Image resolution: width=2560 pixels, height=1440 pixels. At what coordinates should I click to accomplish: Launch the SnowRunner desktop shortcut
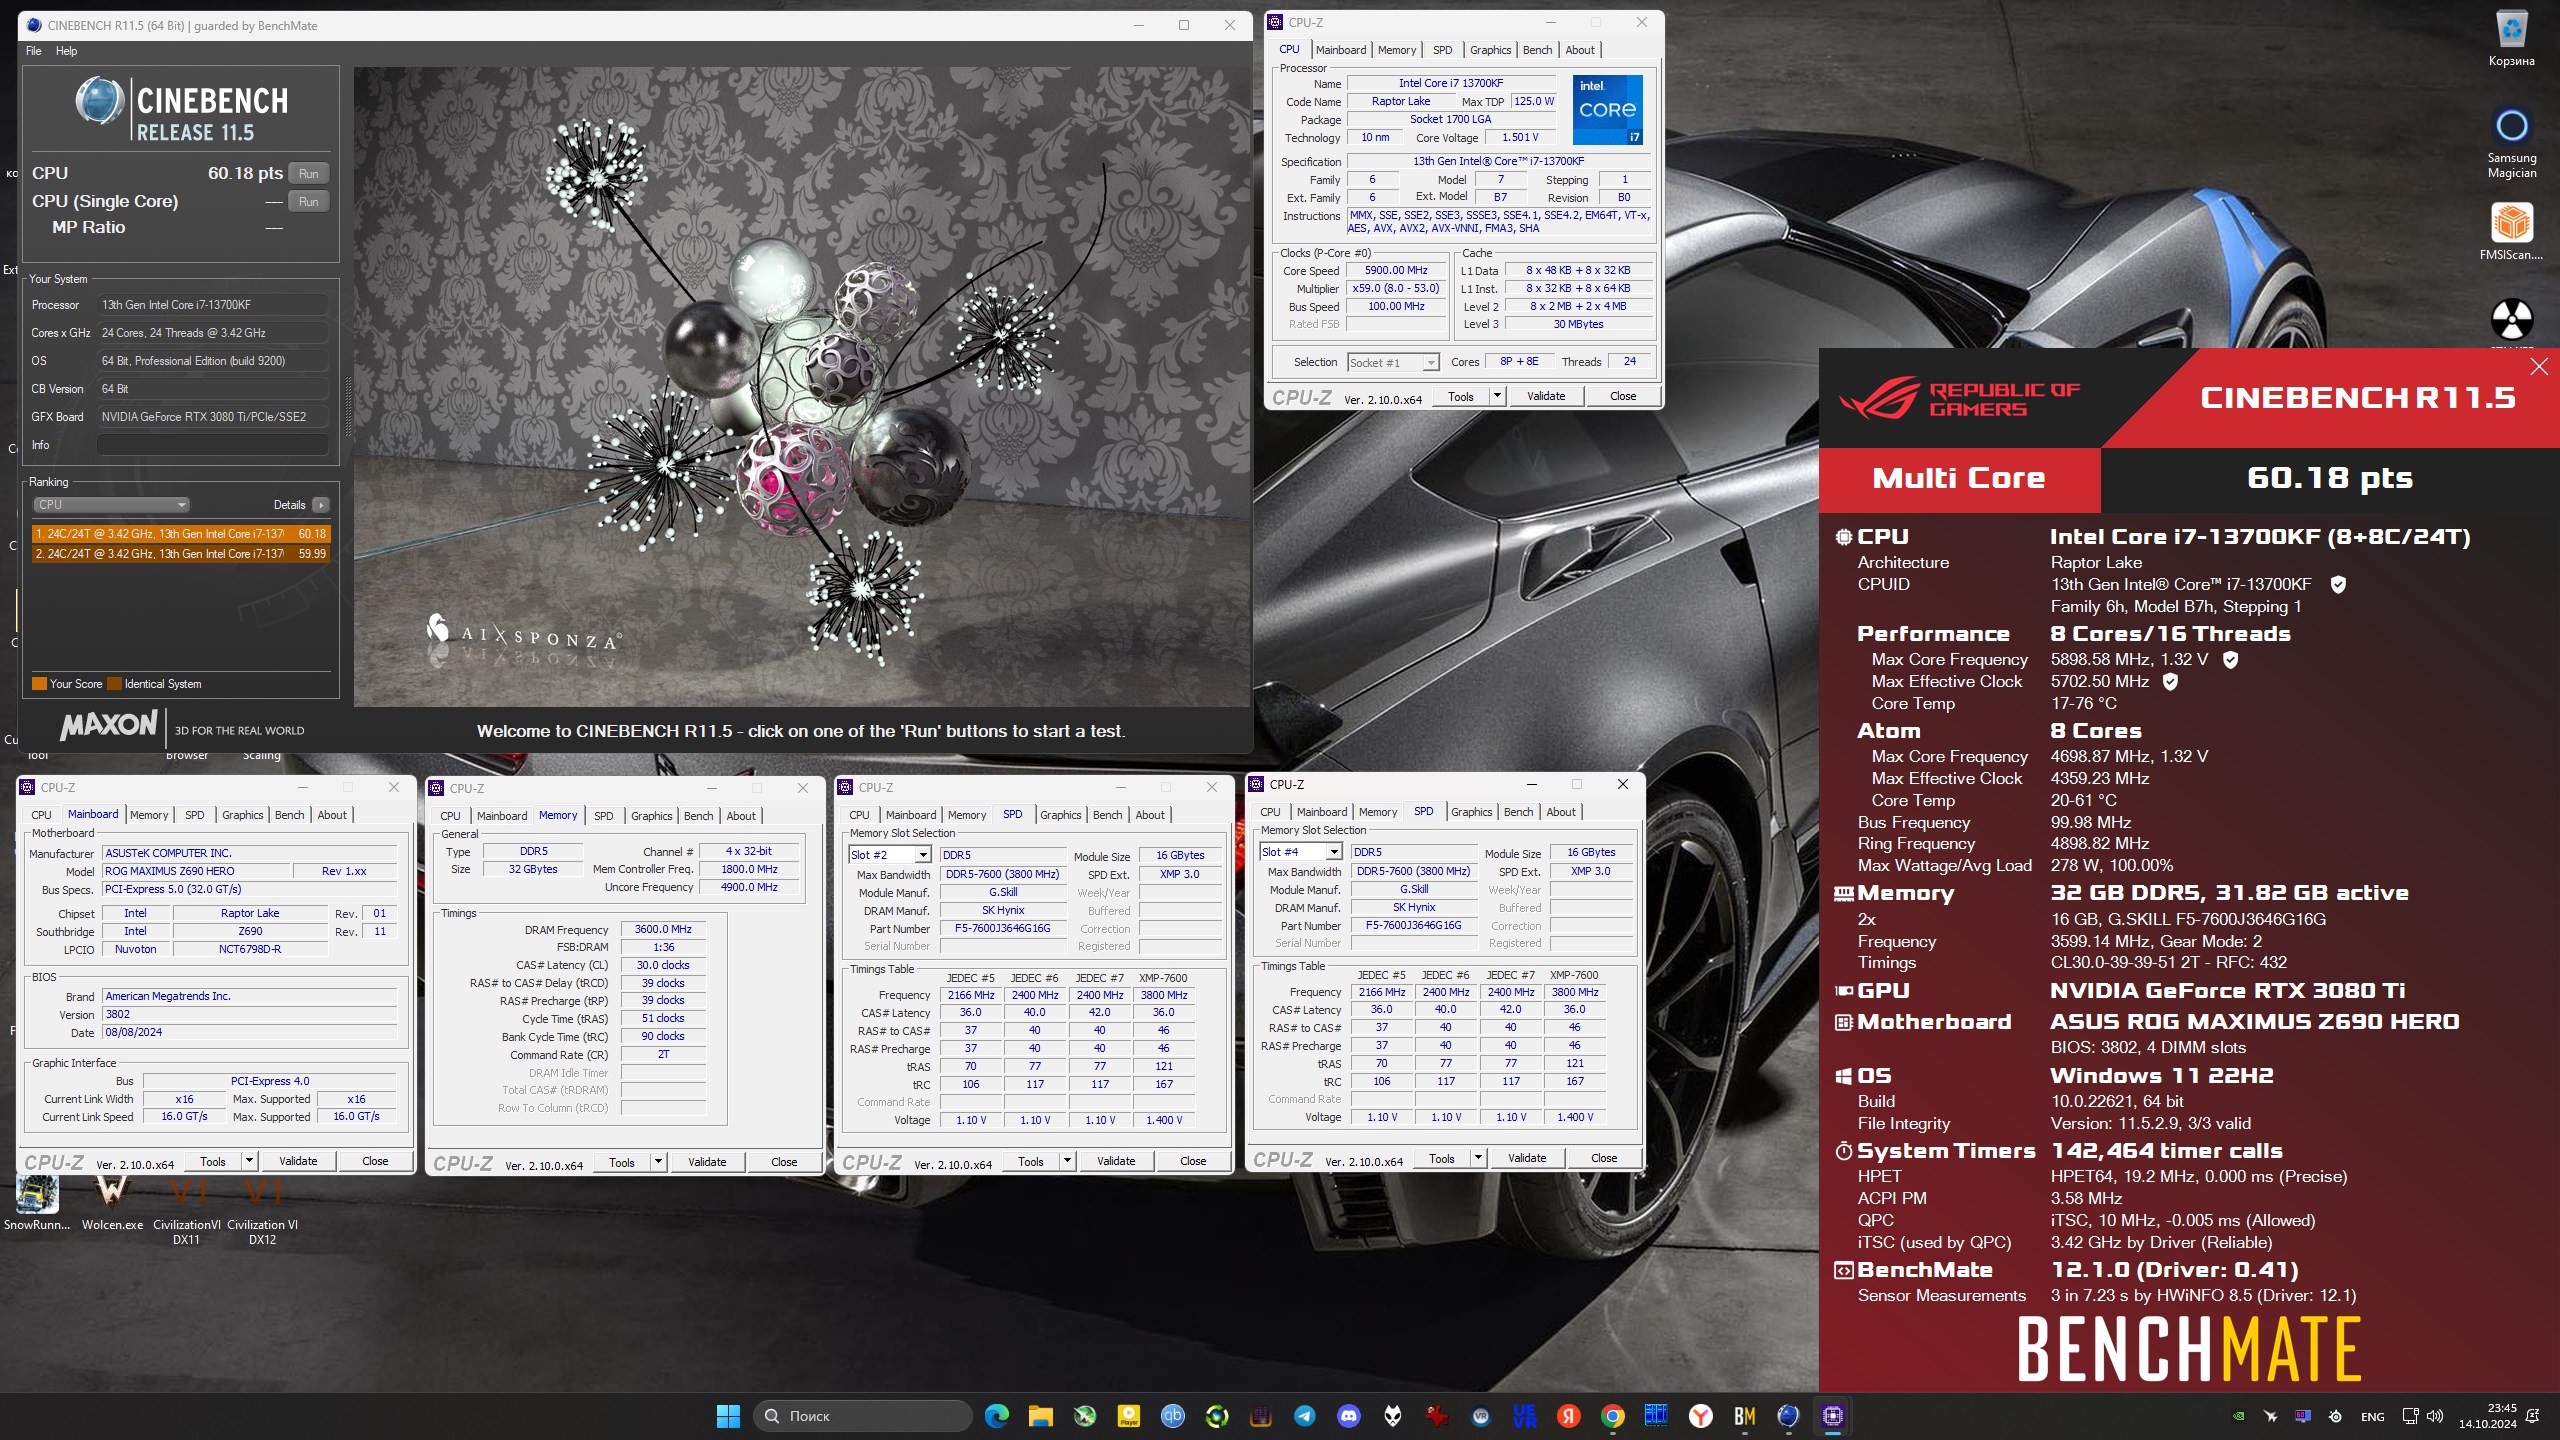(37, 1203)
